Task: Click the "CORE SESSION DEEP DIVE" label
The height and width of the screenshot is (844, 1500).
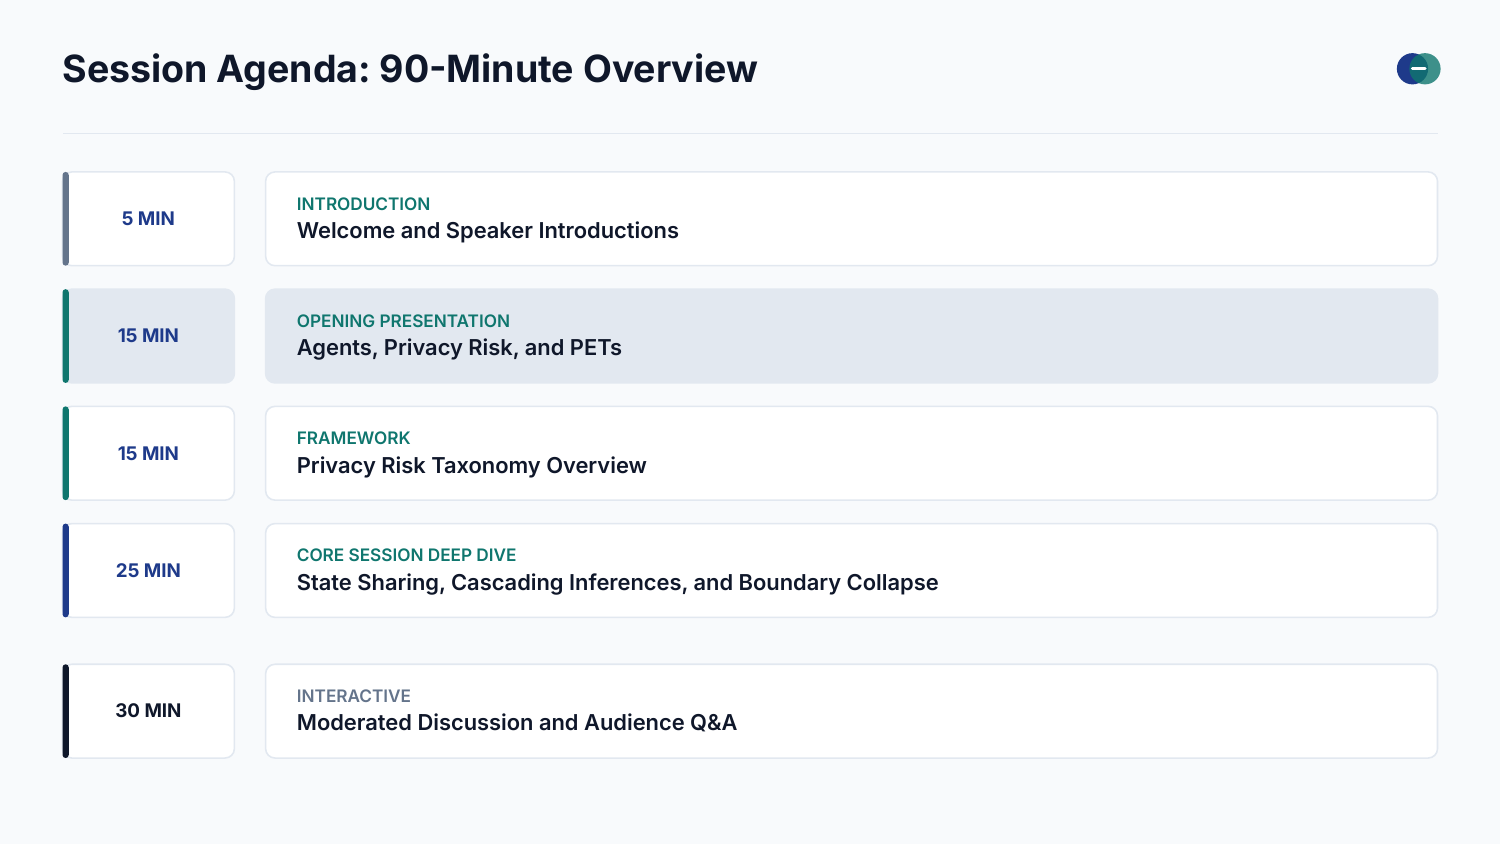Action: pos(406,555)
